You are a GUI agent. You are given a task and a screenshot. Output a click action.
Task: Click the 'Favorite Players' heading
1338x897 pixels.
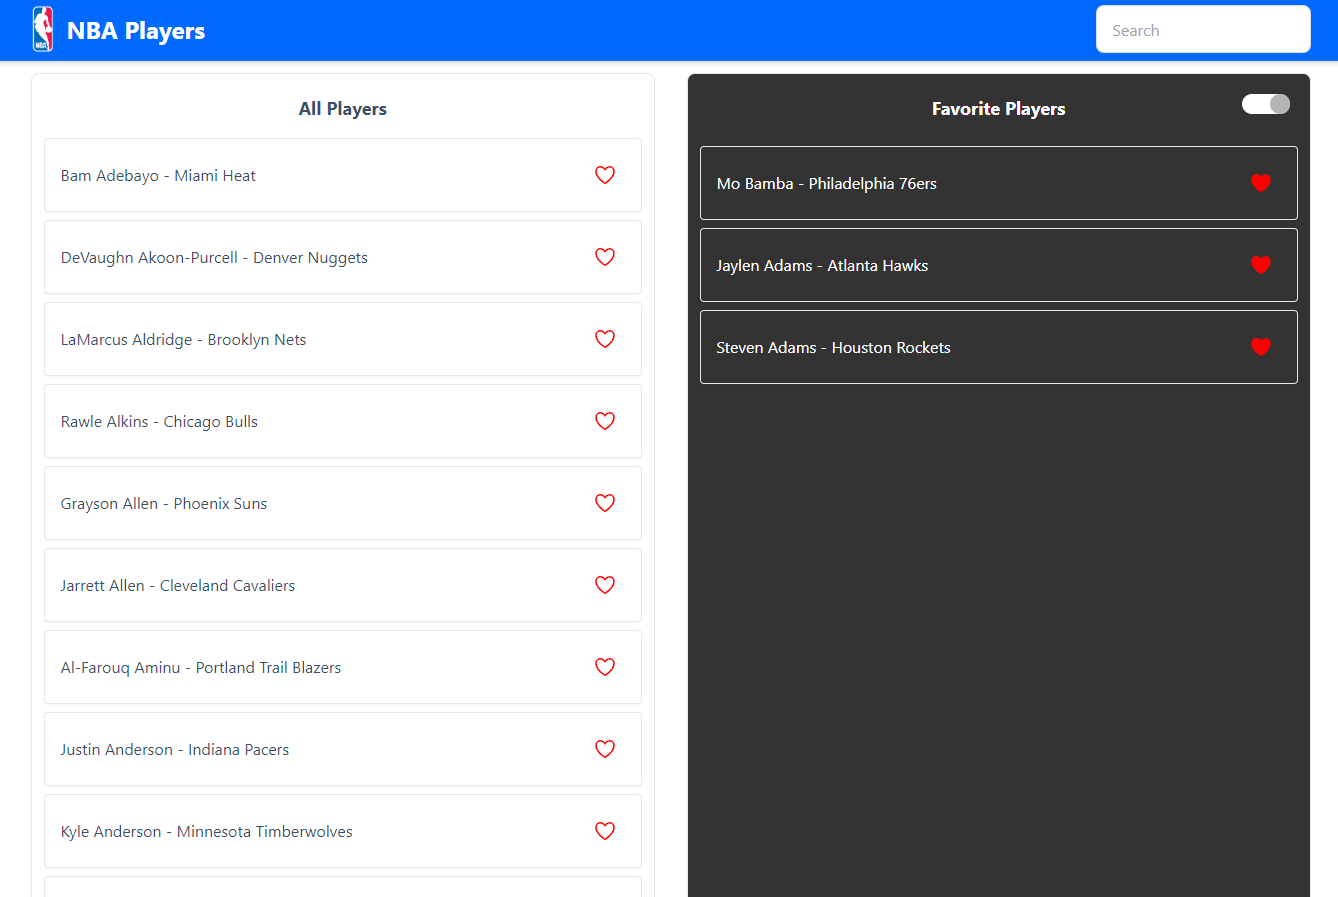(x=999, y=109)
